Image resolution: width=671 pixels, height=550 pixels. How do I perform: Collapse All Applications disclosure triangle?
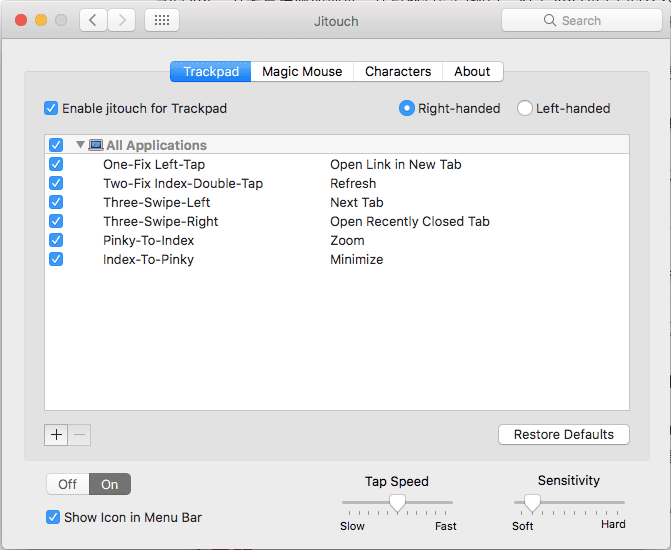point(80,145)
